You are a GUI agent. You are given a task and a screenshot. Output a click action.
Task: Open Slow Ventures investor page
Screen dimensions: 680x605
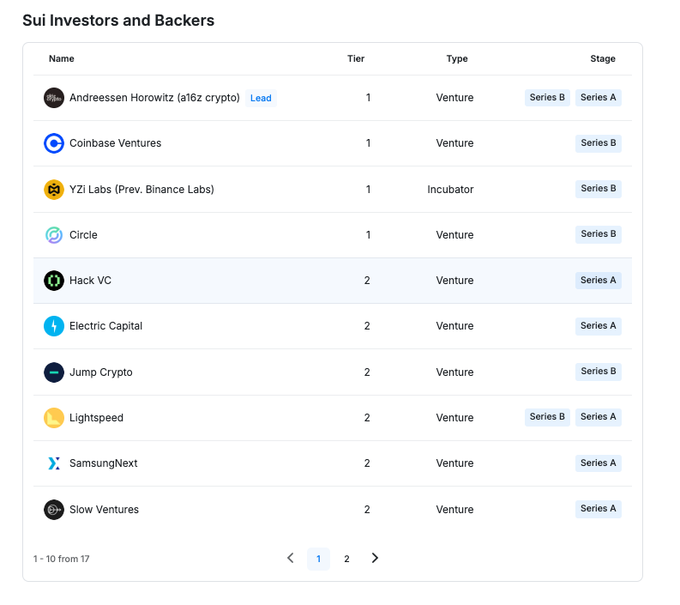104,510
